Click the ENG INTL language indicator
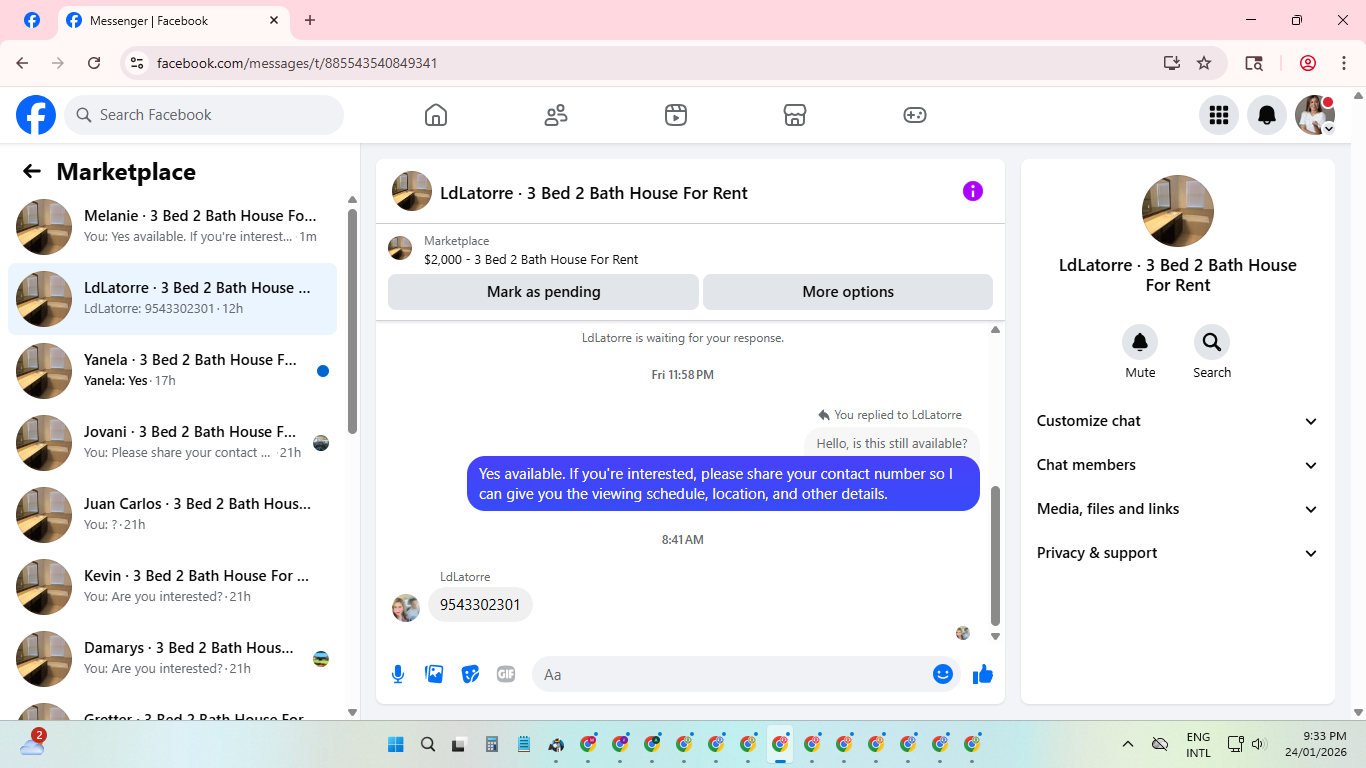This screenshot has height=768, width=1366. point(1198,744)
